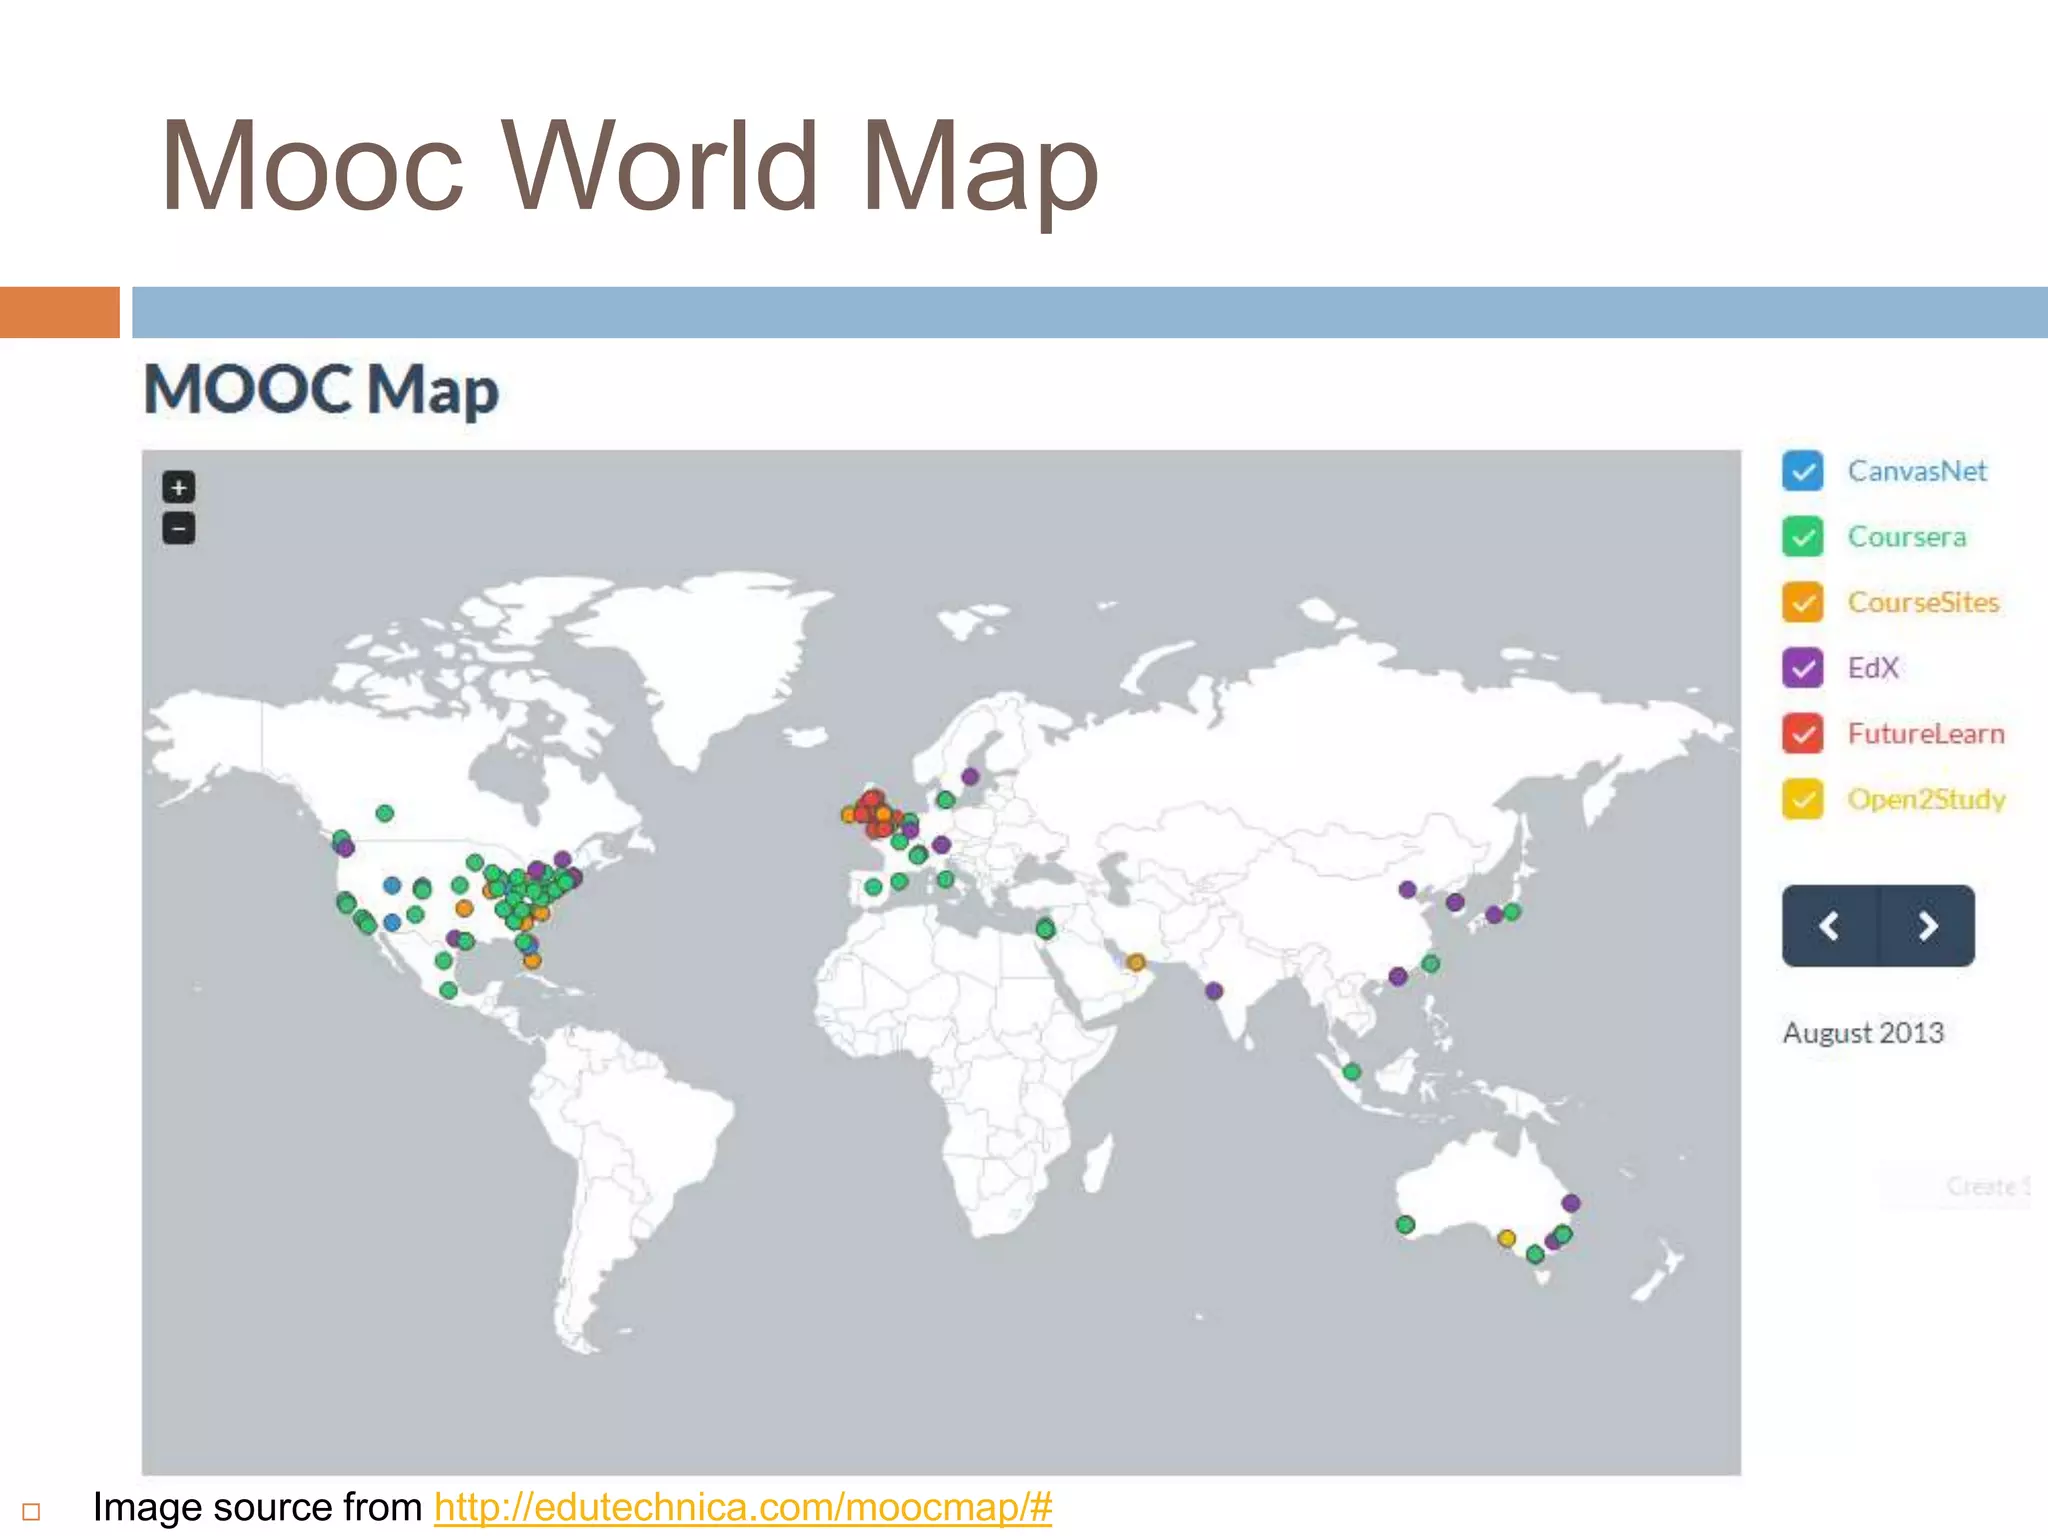Zoom in the map with plus button
Image resolution: width=2048 pixels, height=1536 pixels.
coord(179,488)
